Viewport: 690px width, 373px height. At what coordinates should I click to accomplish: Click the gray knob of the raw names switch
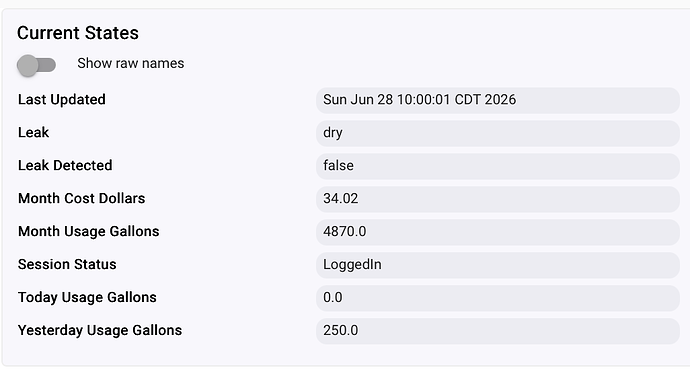click(x=28, y=66)
